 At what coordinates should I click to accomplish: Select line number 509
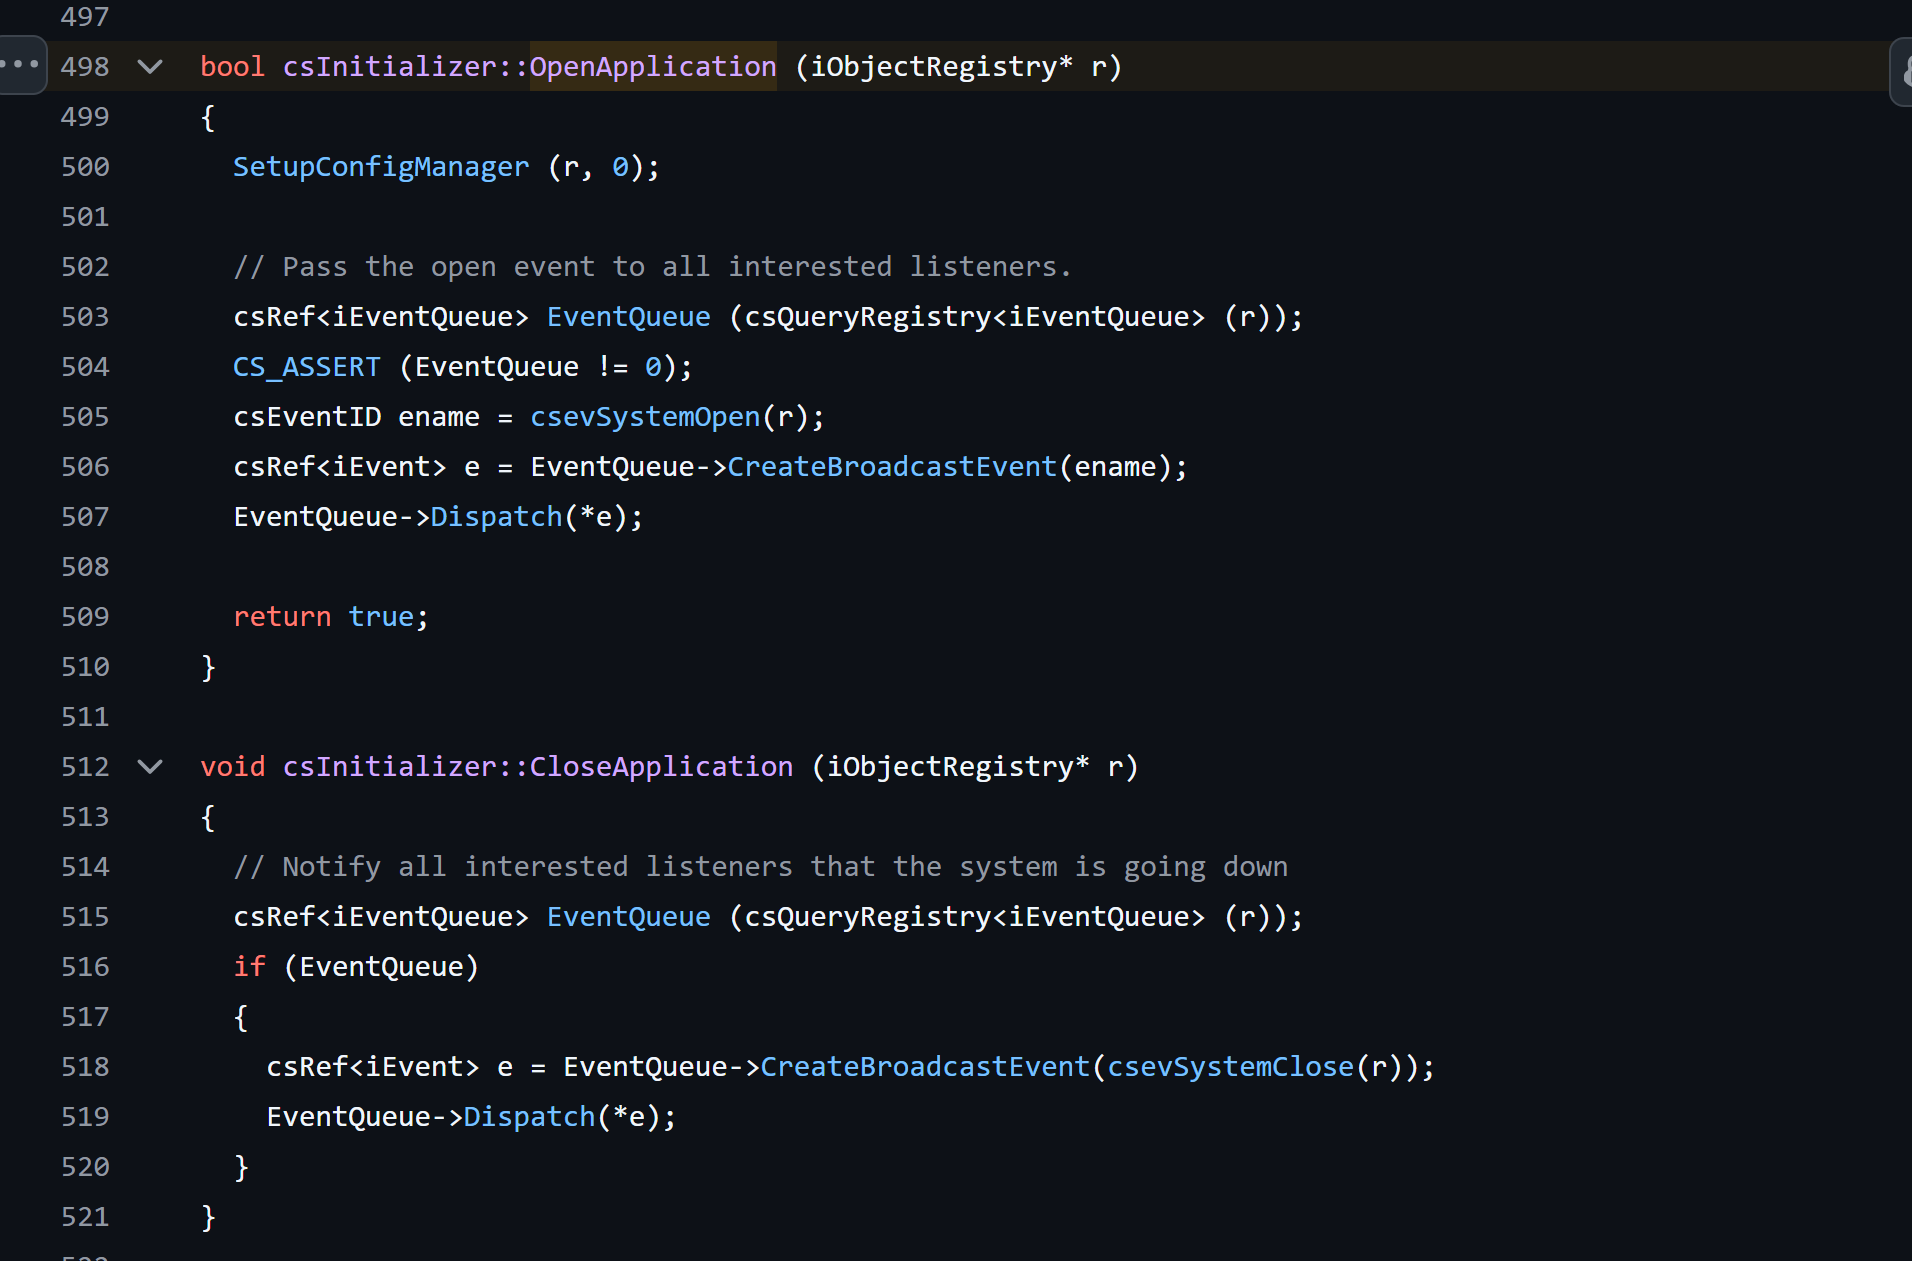(x=85, y=617)
